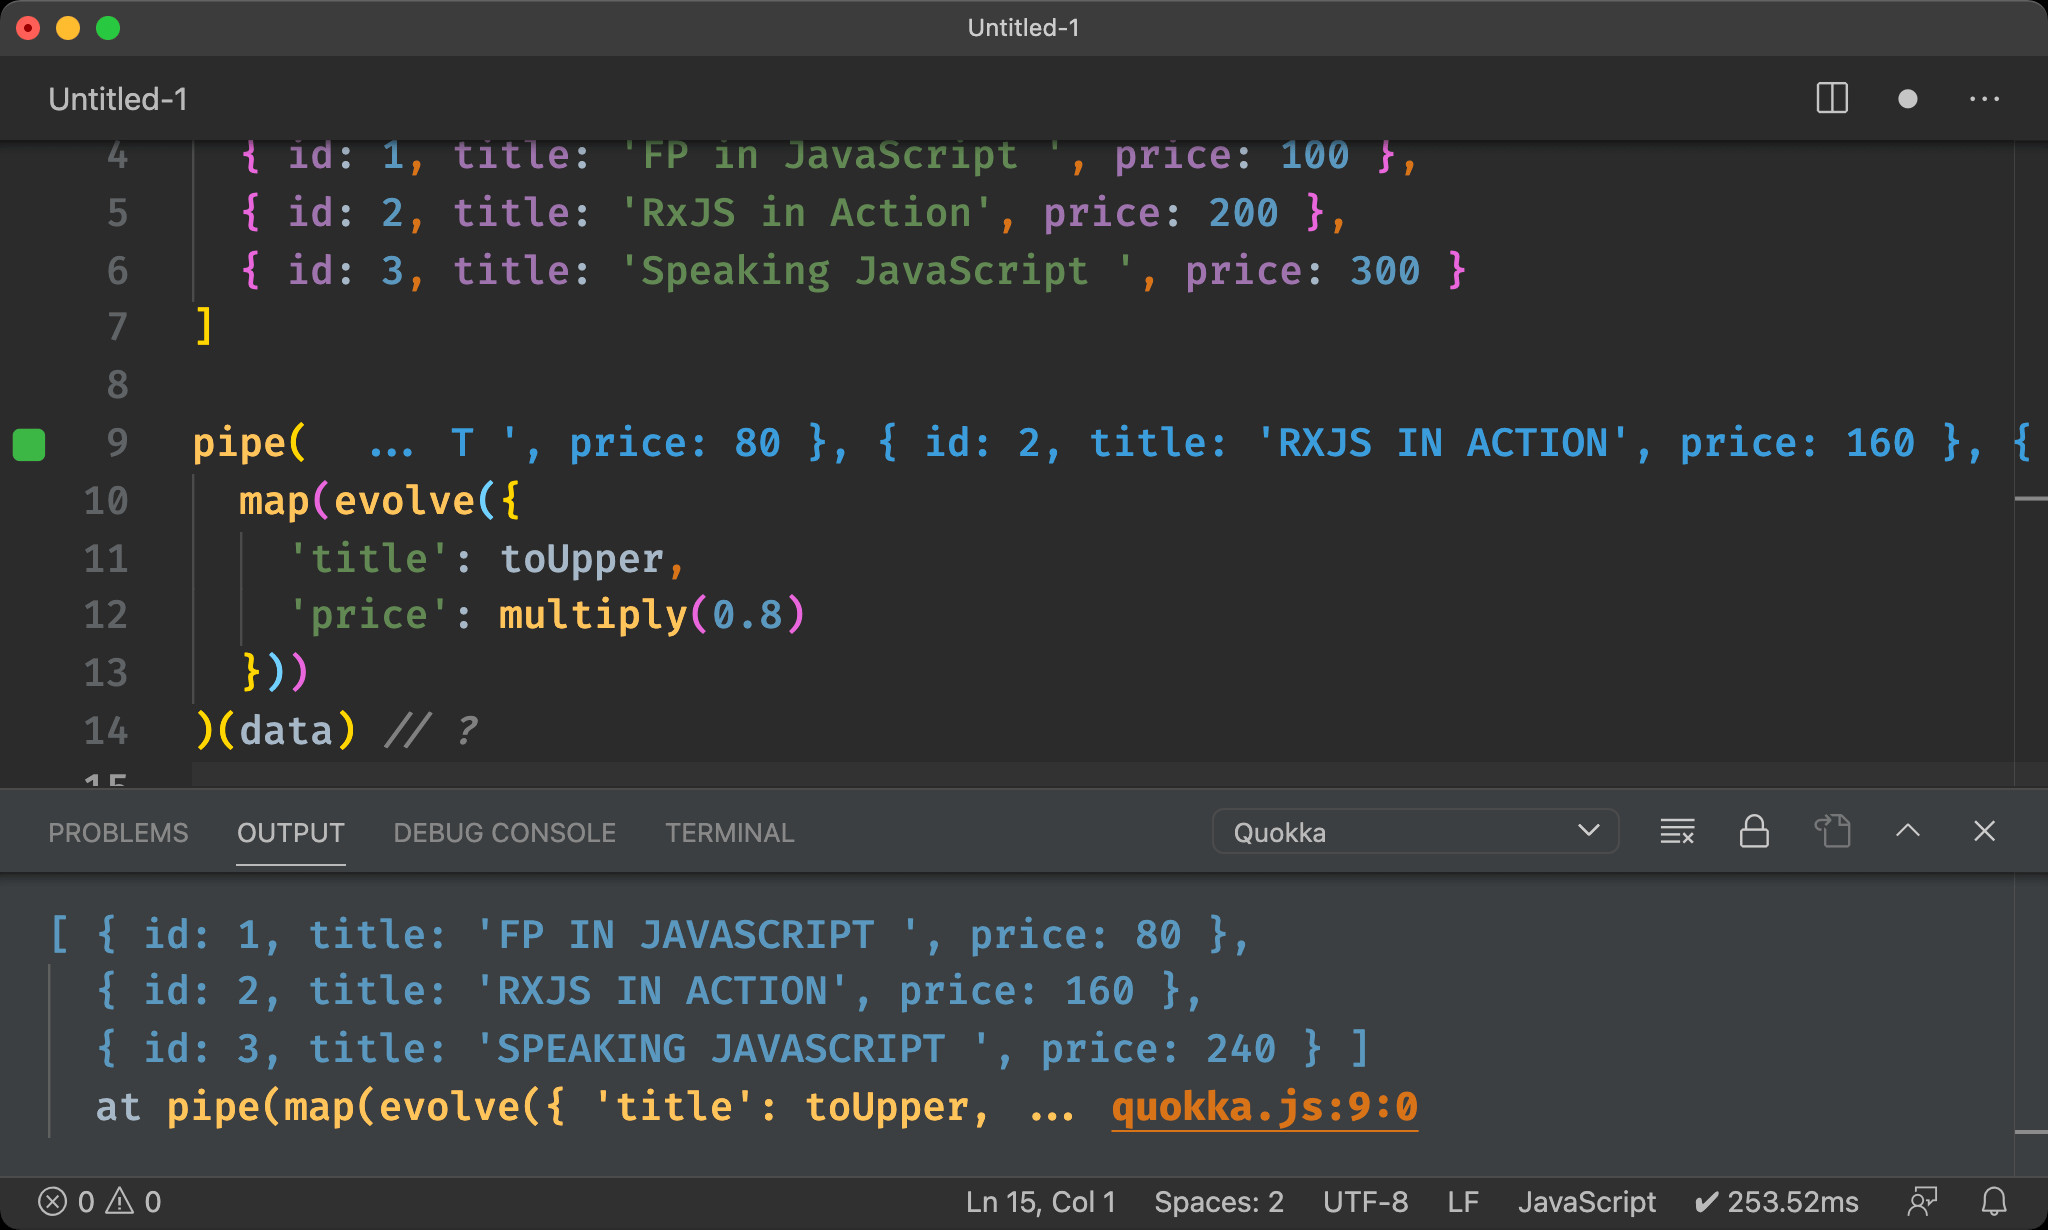This screenshot has width=2048, height=1230.
Task: Change file encoding UTF-8
Action: (1365, 1201)
